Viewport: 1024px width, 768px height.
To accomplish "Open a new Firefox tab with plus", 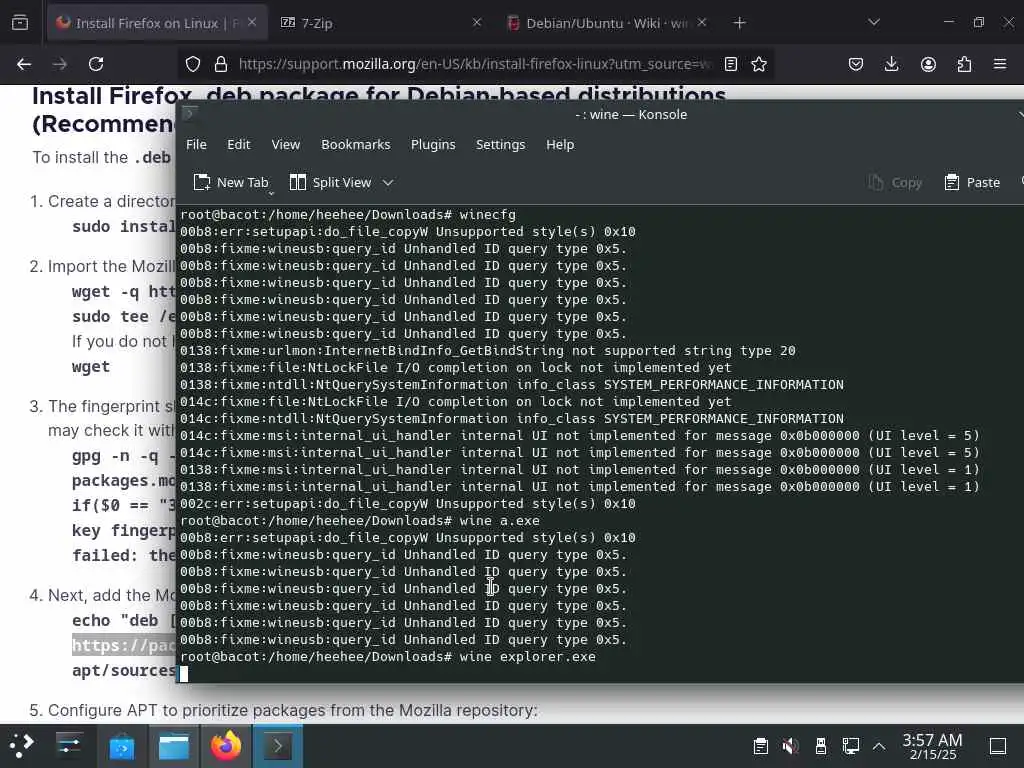I will pyautogui.click(x=739, y=23).
